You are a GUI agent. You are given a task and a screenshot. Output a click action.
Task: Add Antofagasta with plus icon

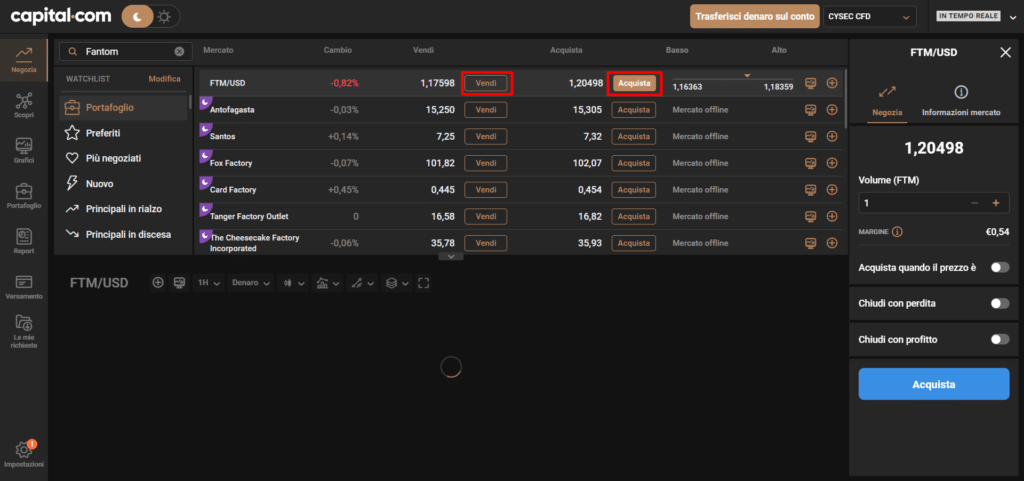[x=832, y=110]
